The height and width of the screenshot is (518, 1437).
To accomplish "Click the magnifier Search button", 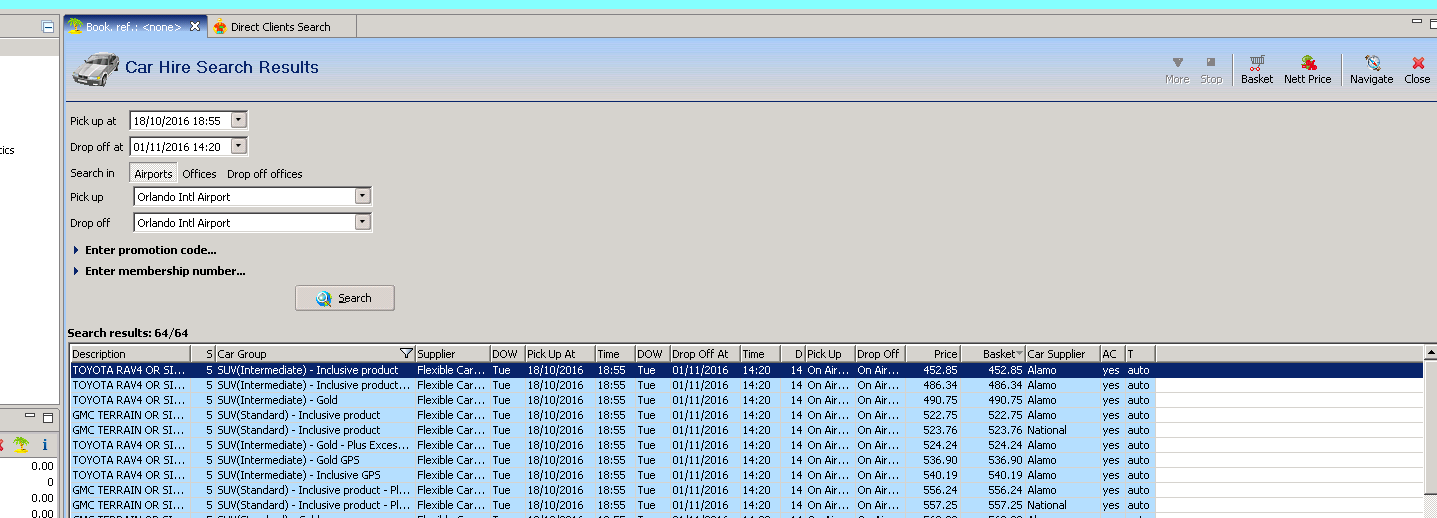I will (344, 298).
